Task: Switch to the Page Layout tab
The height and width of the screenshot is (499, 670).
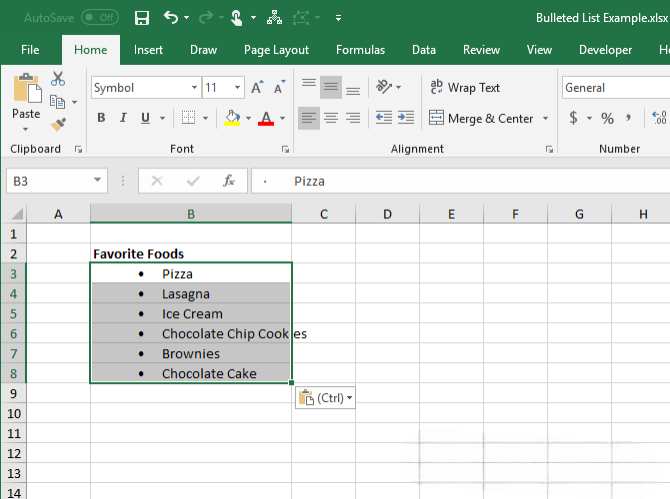Action: click(x=276, y=50)
